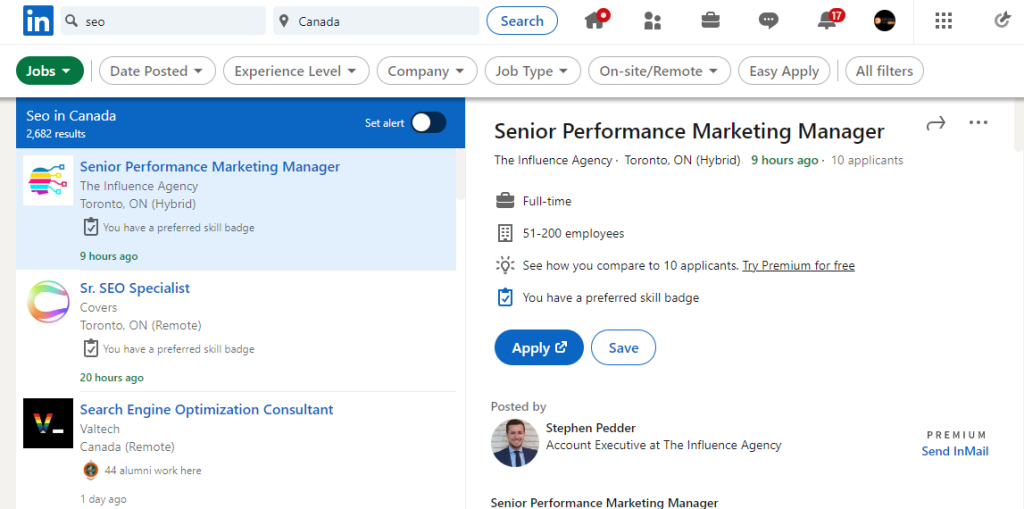Click '44 alumni work here' text
This screenshot has width=1024, height=509.
point(152,470)
